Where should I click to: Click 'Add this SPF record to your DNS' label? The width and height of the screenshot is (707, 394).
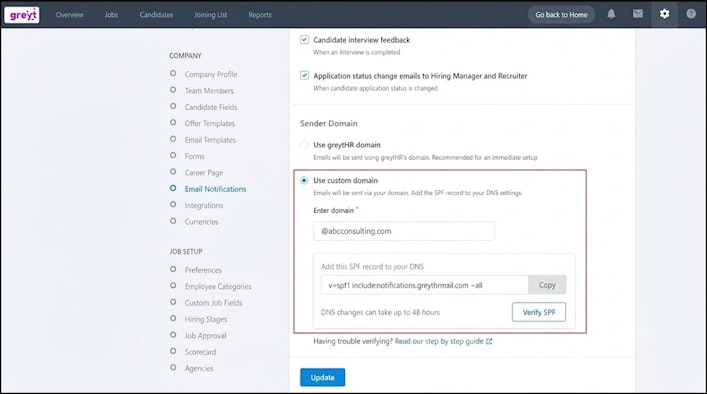coord(372,266)
